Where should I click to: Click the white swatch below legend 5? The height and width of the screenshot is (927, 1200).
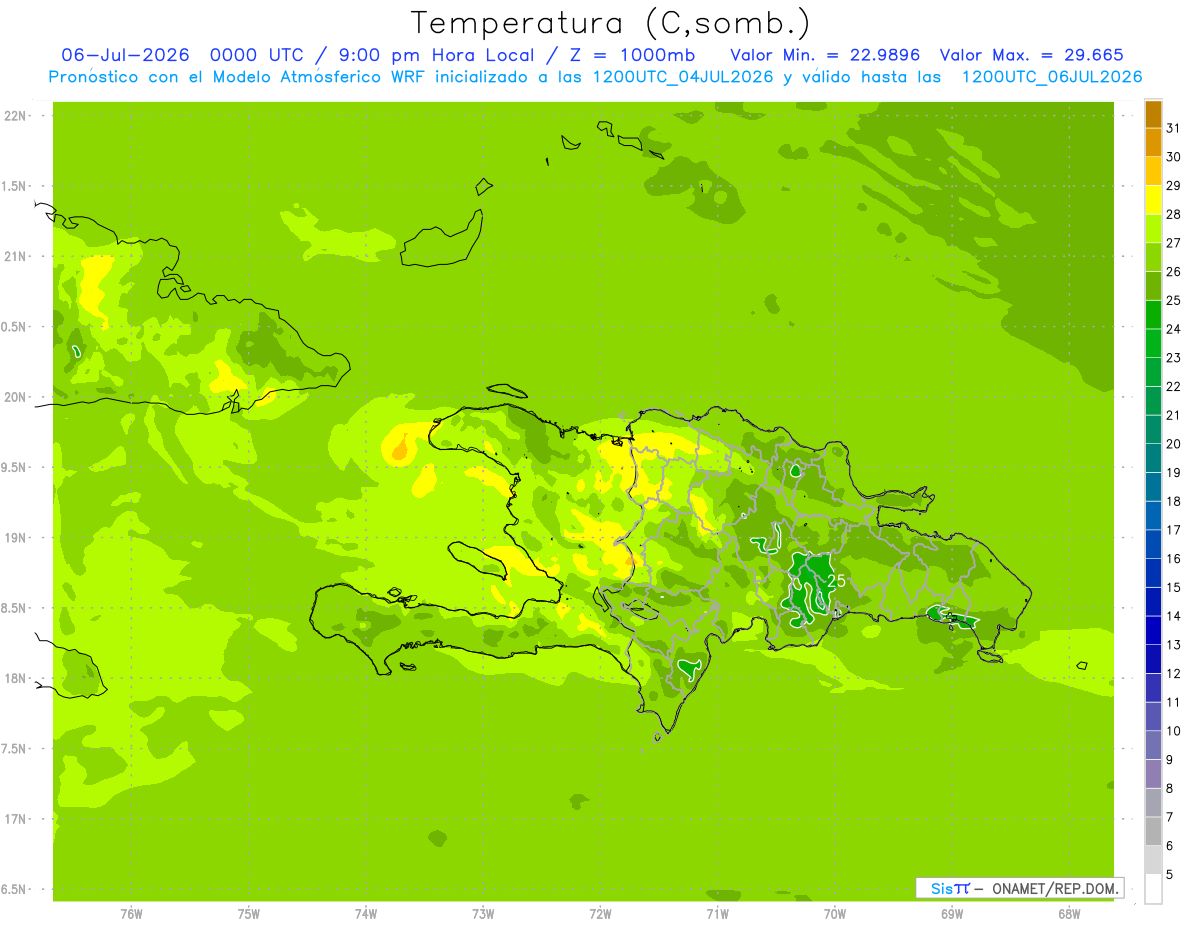[x=1153, y=888]
